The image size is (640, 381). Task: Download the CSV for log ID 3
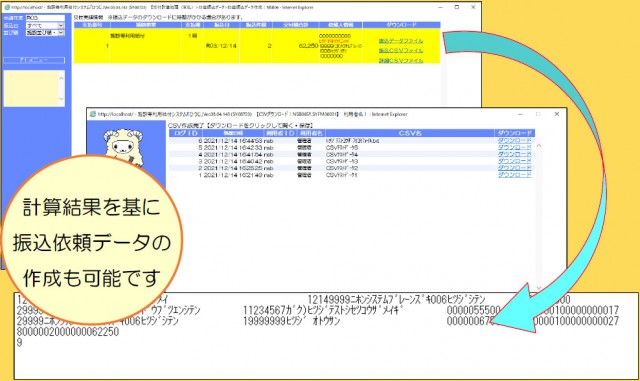(x=515, y=161)
